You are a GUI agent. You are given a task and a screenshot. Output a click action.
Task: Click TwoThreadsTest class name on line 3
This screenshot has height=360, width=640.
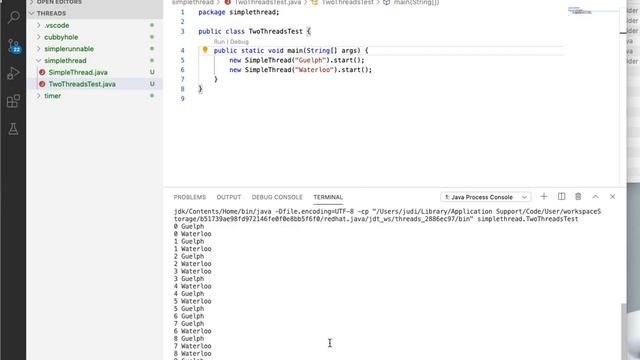(276, 31)
